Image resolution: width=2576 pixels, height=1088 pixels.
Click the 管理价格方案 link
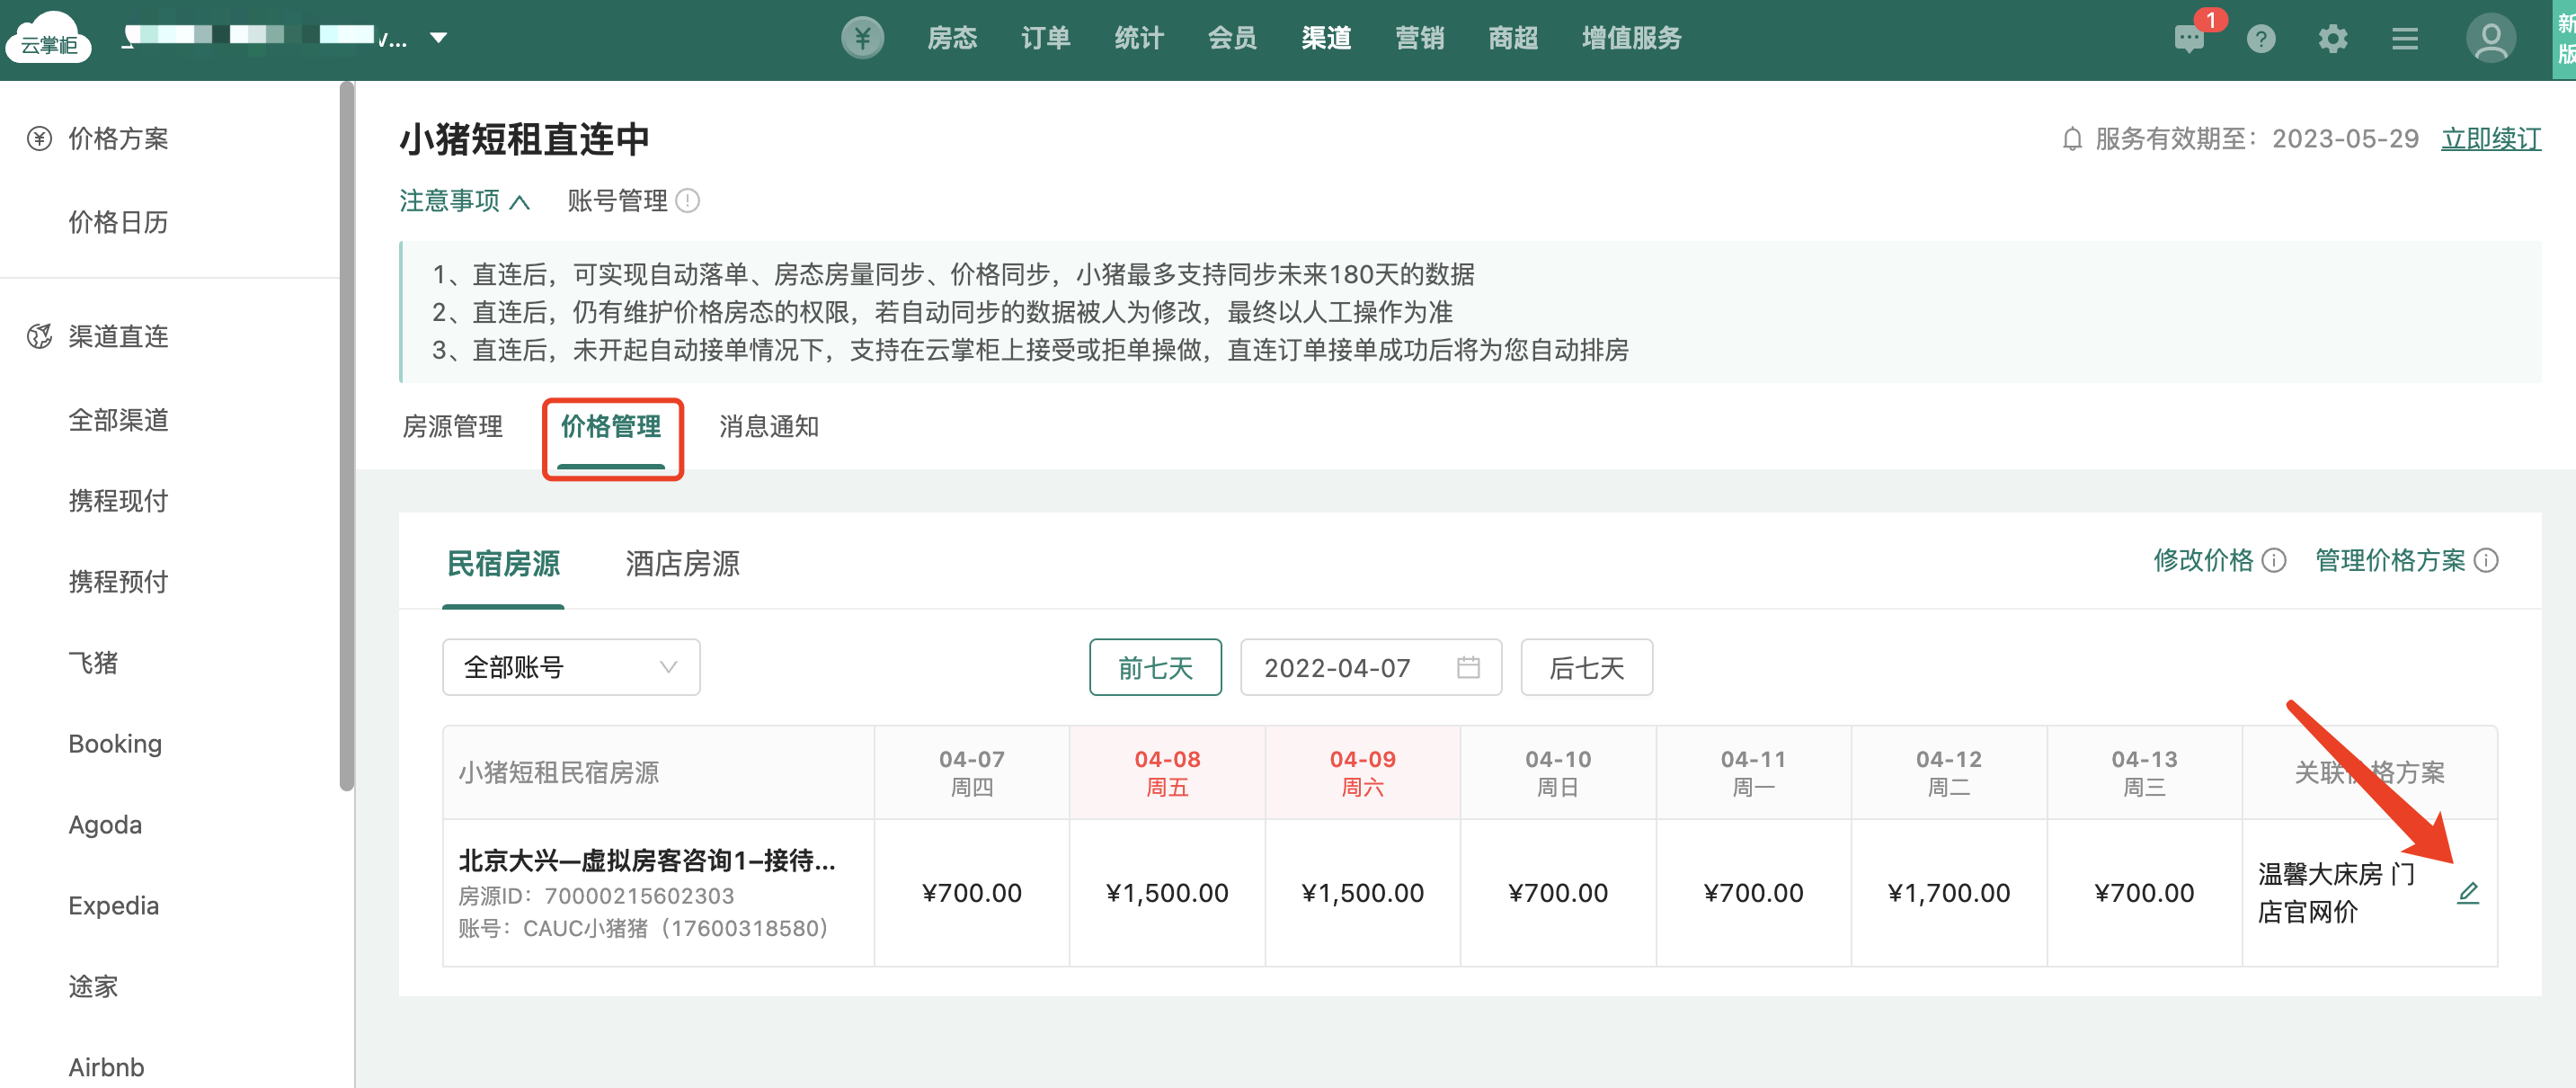[x=2390, y=561]
